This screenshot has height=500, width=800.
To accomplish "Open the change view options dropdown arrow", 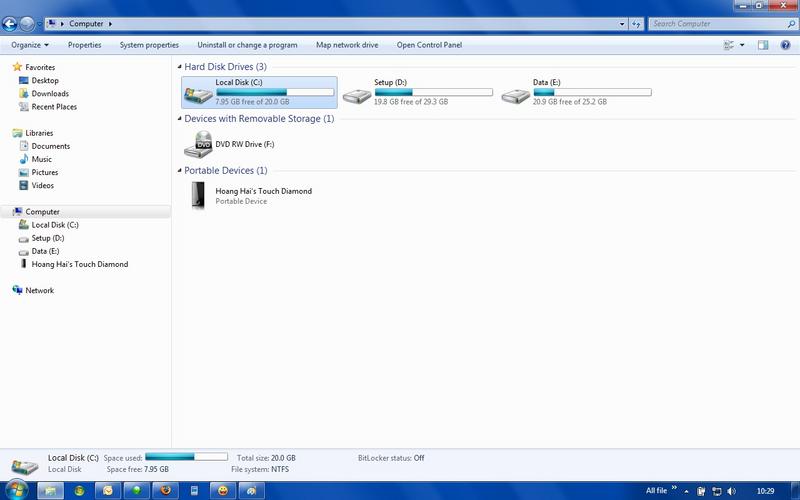I will pyautogui.click(x=742, y=45).
